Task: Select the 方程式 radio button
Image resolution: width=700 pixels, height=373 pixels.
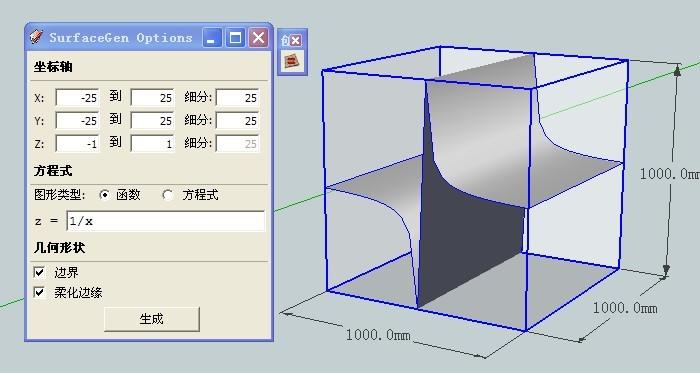Action: coord(168,195)
